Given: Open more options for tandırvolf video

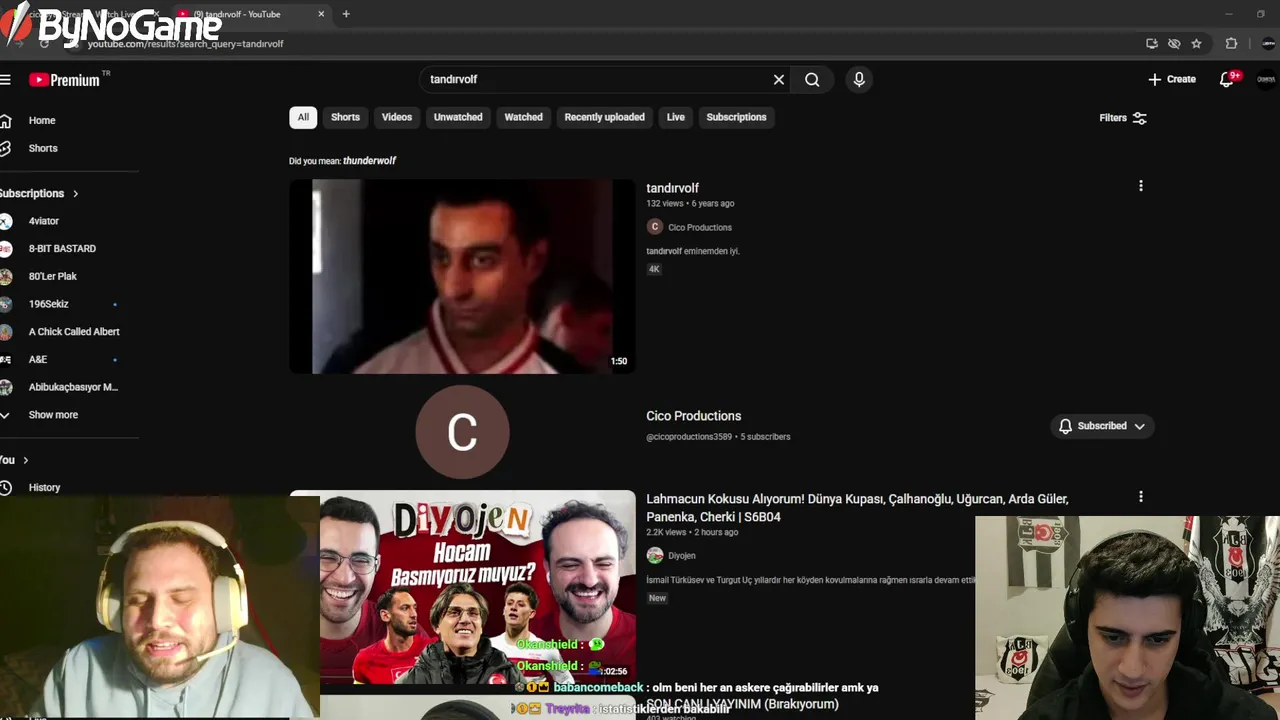Looking at the screenshot, I should click(1140, 186).
